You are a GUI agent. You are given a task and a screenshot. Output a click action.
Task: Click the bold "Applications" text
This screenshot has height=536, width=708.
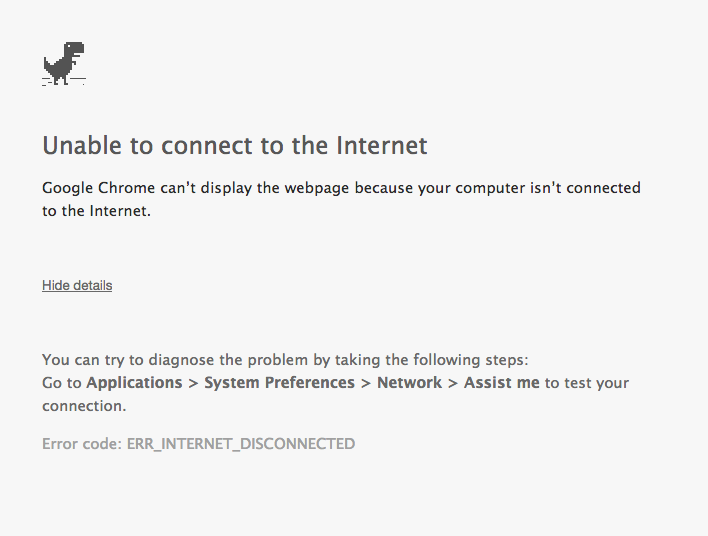pyautogui.click(x=134, y=383)
